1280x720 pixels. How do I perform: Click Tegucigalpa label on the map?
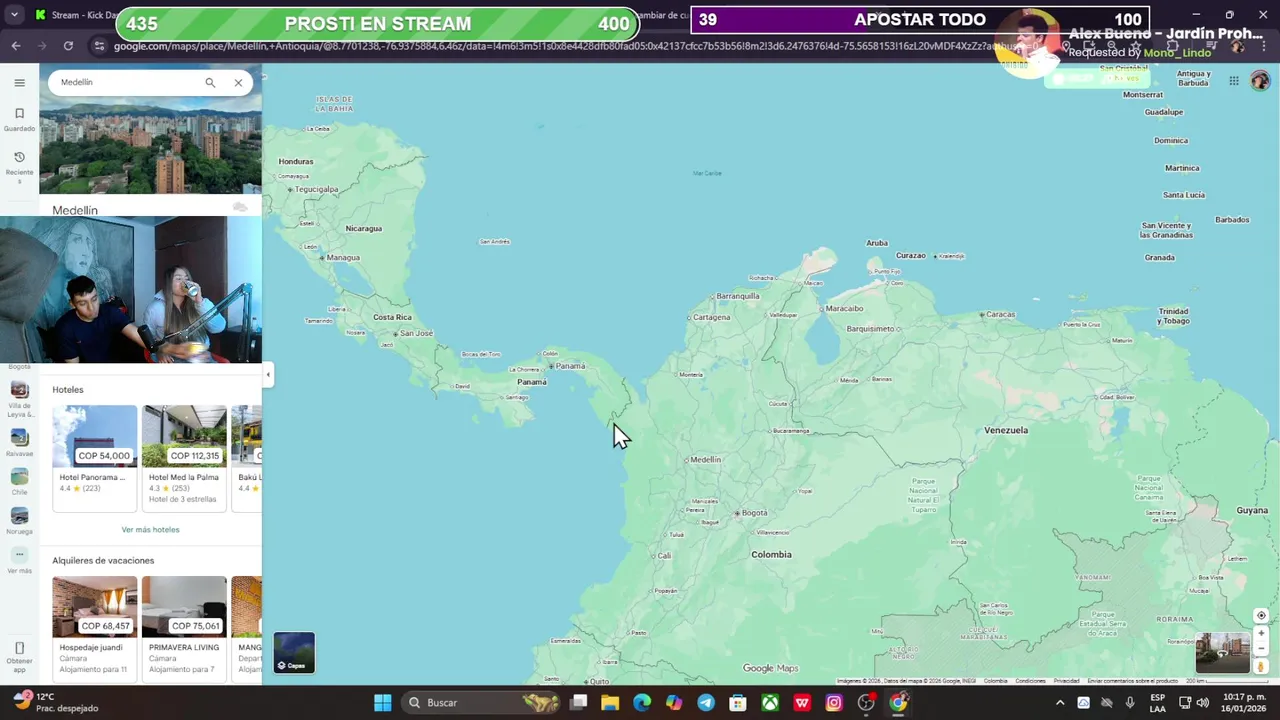tap(316, 189)
